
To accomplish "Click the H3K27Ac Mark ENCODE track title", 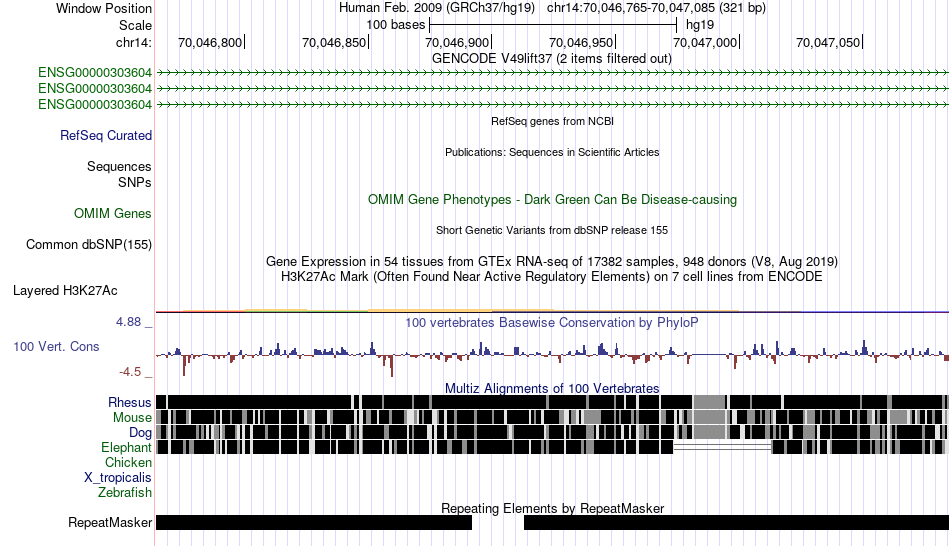I will 552,277.
